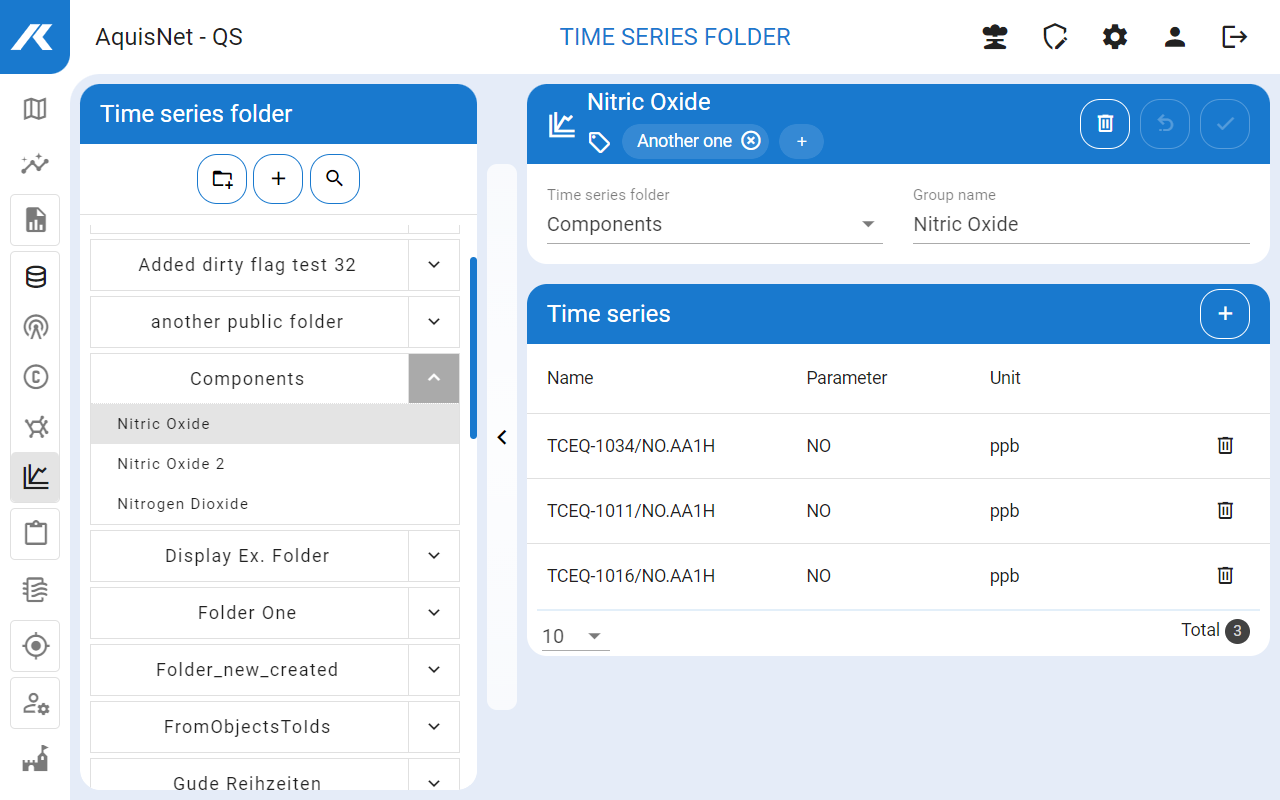
Task: Collapse the left folder panel
Action: pyautogui.click(x=502, y=437)
